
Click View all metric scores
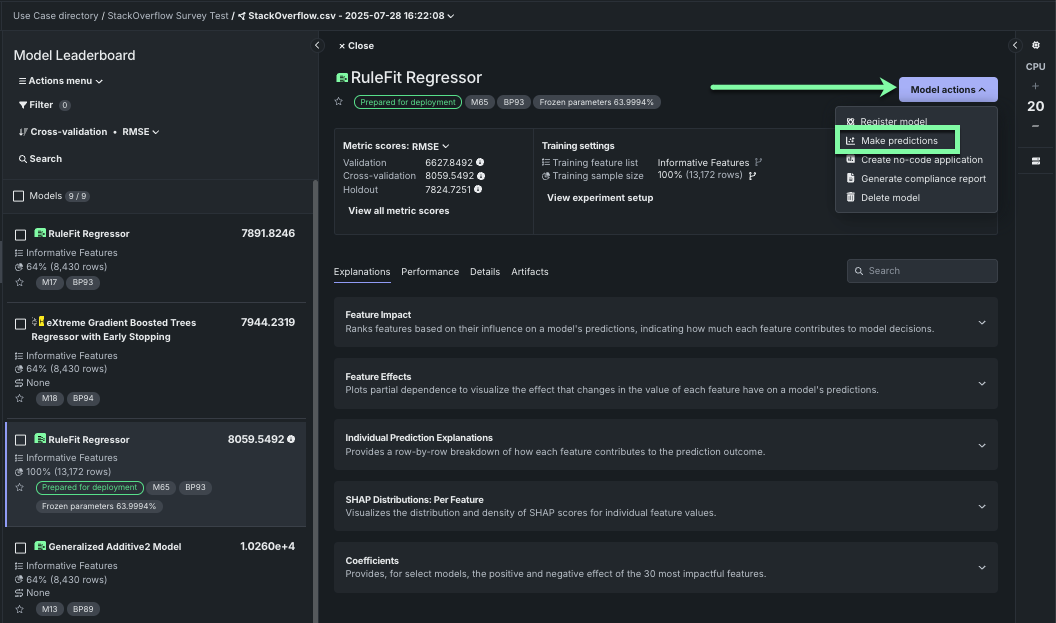pyautogui.click(x=398, y=211)
